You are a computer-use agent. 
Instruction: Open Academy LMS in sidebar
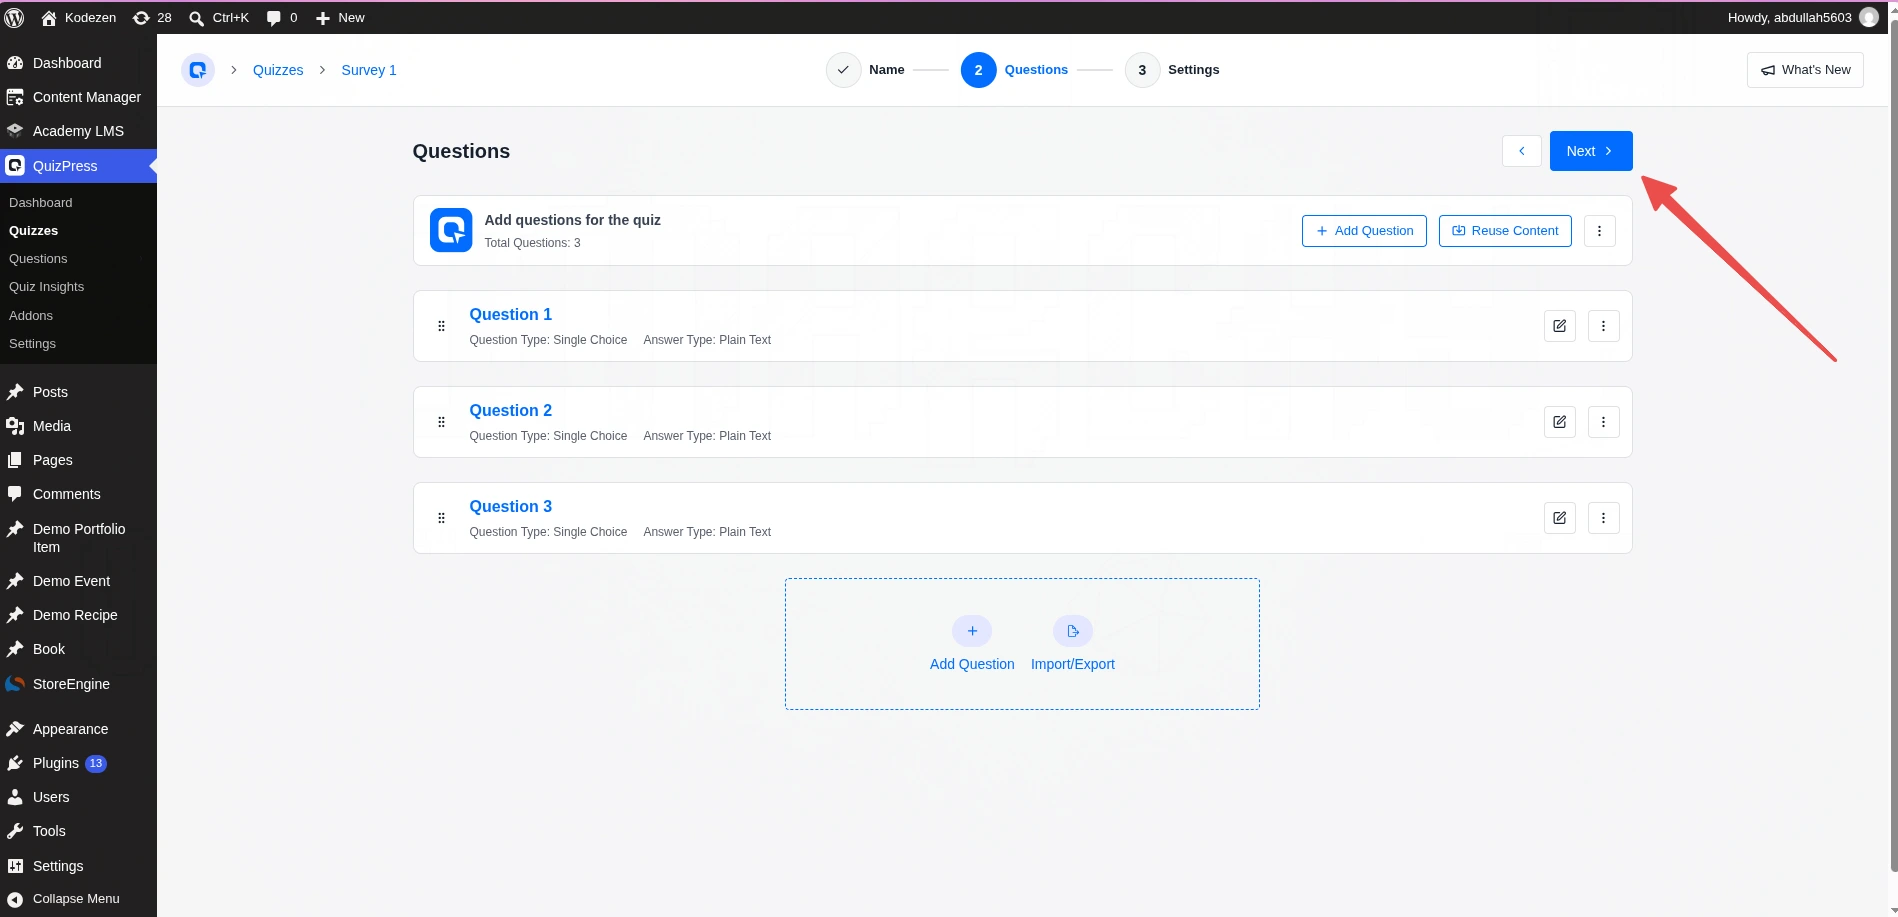[78, 131]
